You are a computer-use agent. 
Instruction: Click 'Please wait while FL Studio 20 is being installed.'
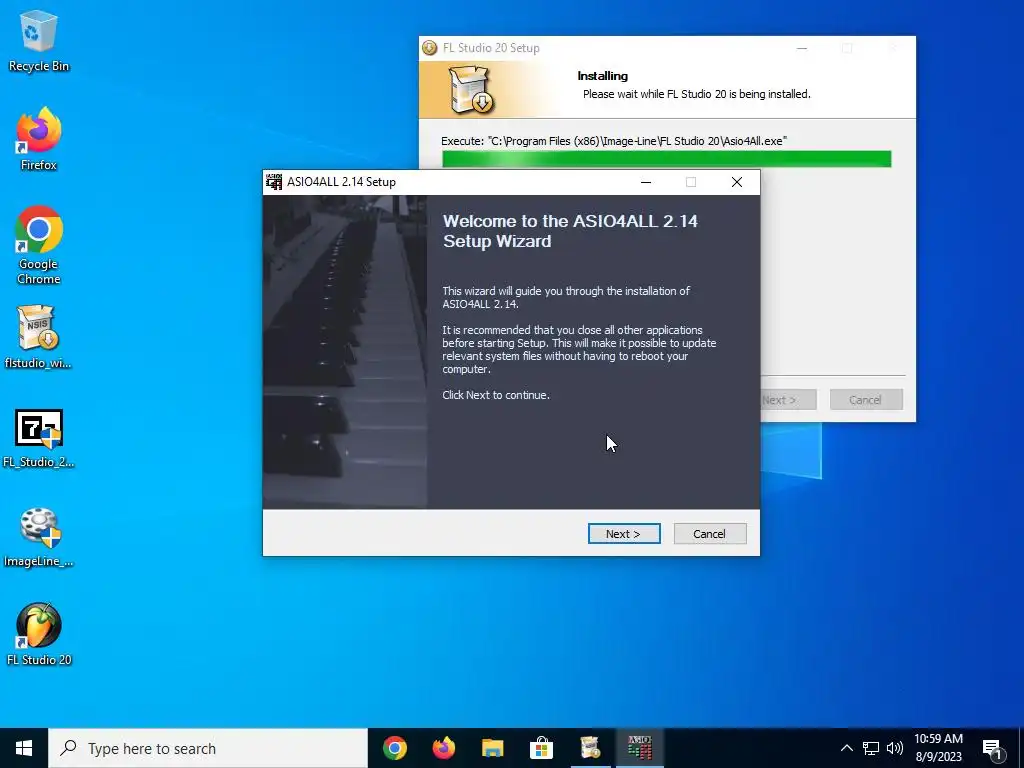point(697,94)
